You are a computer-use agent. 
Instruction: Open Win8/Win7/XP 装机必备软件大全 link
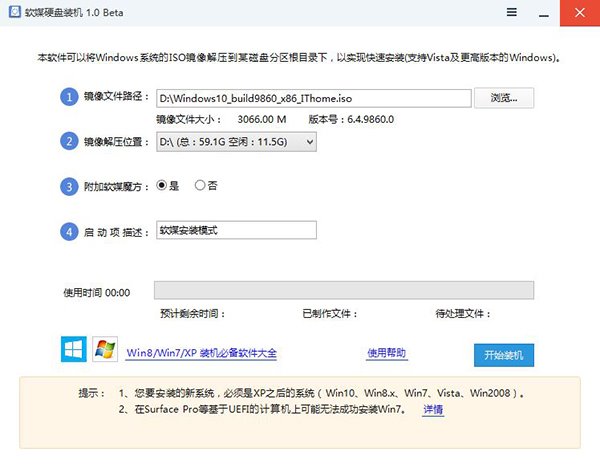(200, 354)
